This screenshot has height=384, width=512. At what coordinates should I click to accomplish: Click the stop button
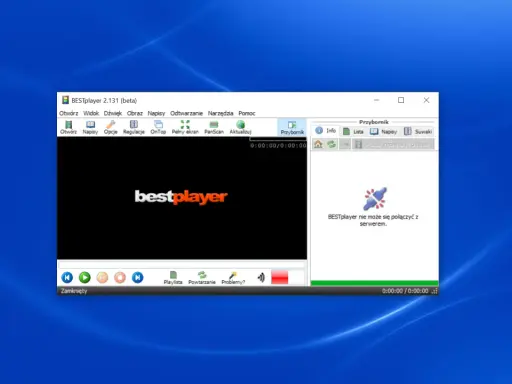point(120,277)
